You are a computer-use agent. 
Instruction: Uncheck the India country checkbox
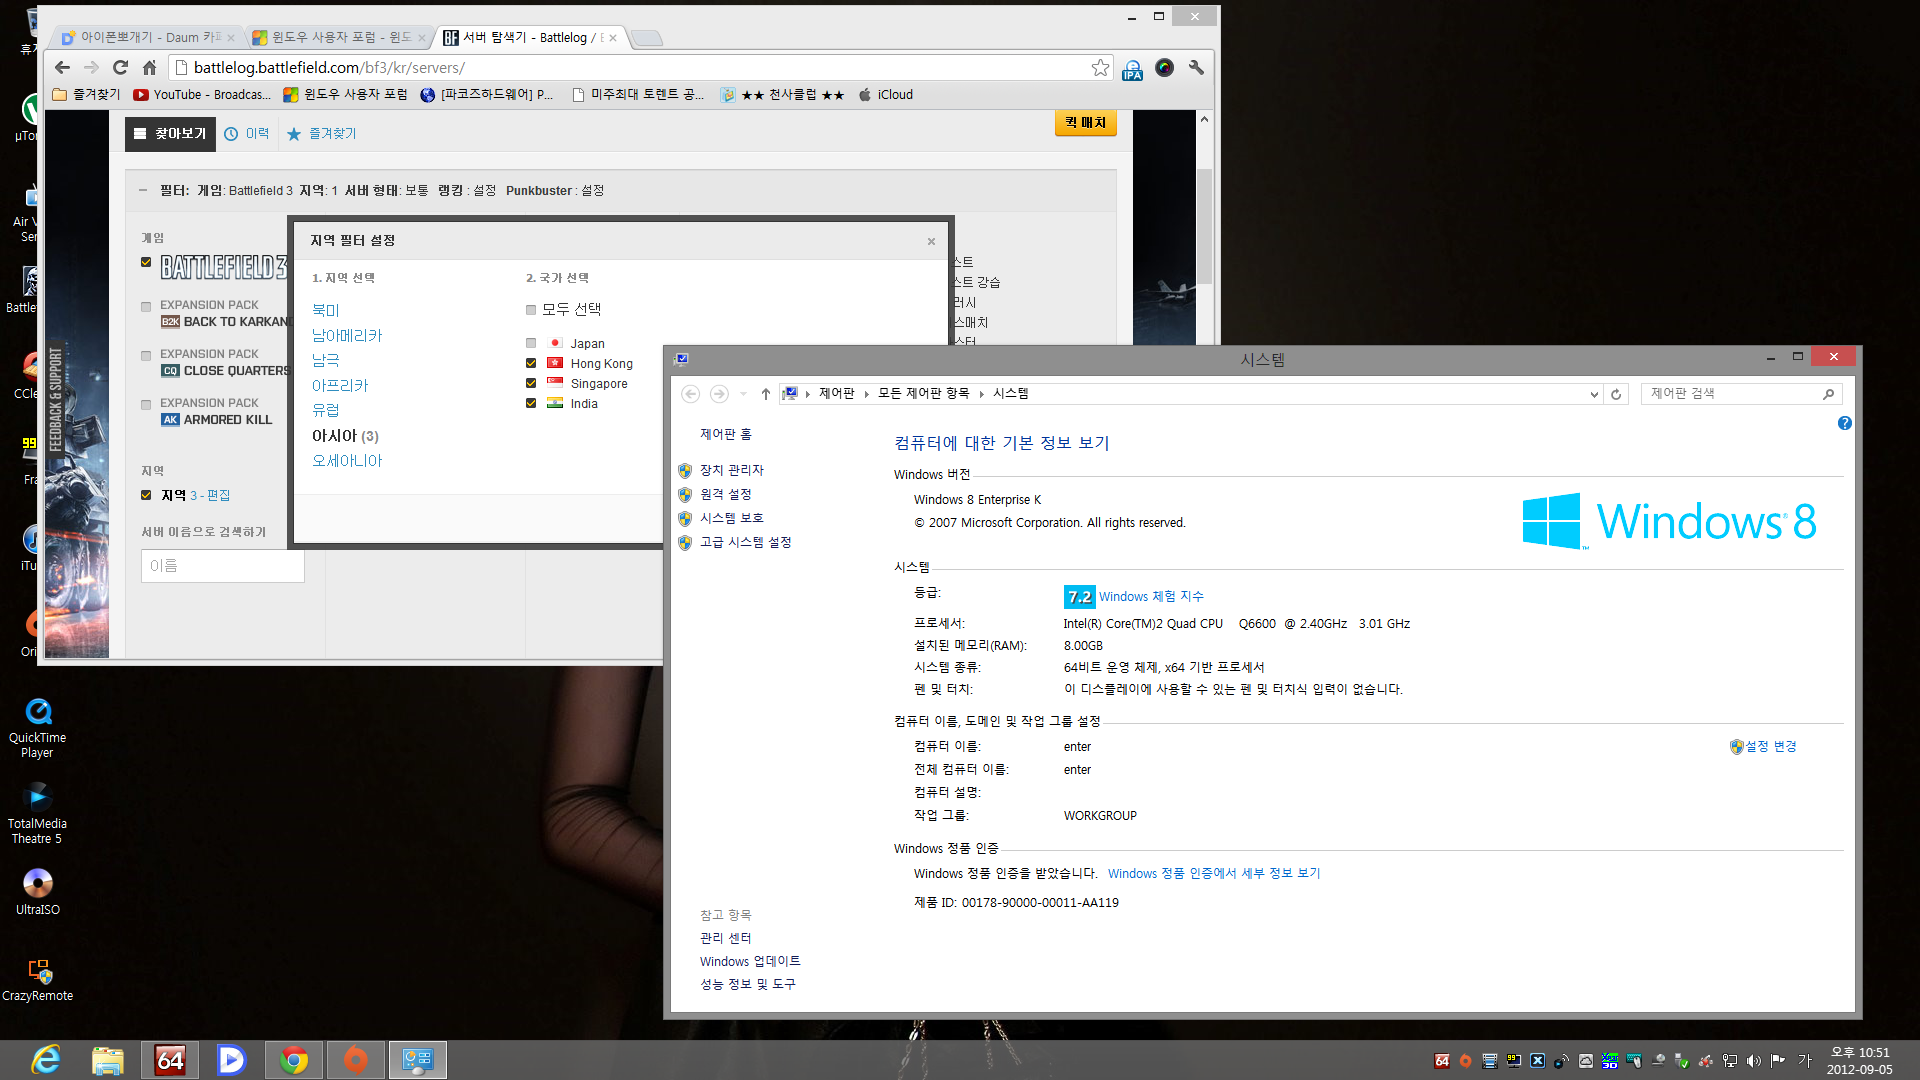[531, 403]
